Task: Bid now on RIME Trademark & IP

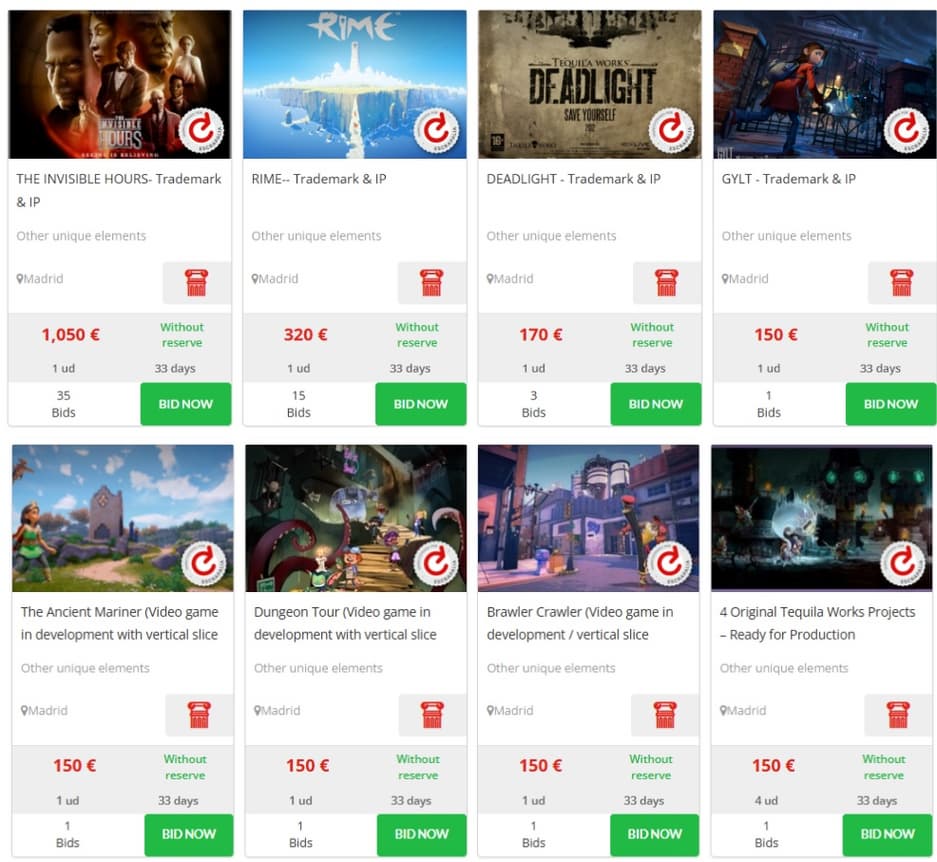Action: point(421,404)
